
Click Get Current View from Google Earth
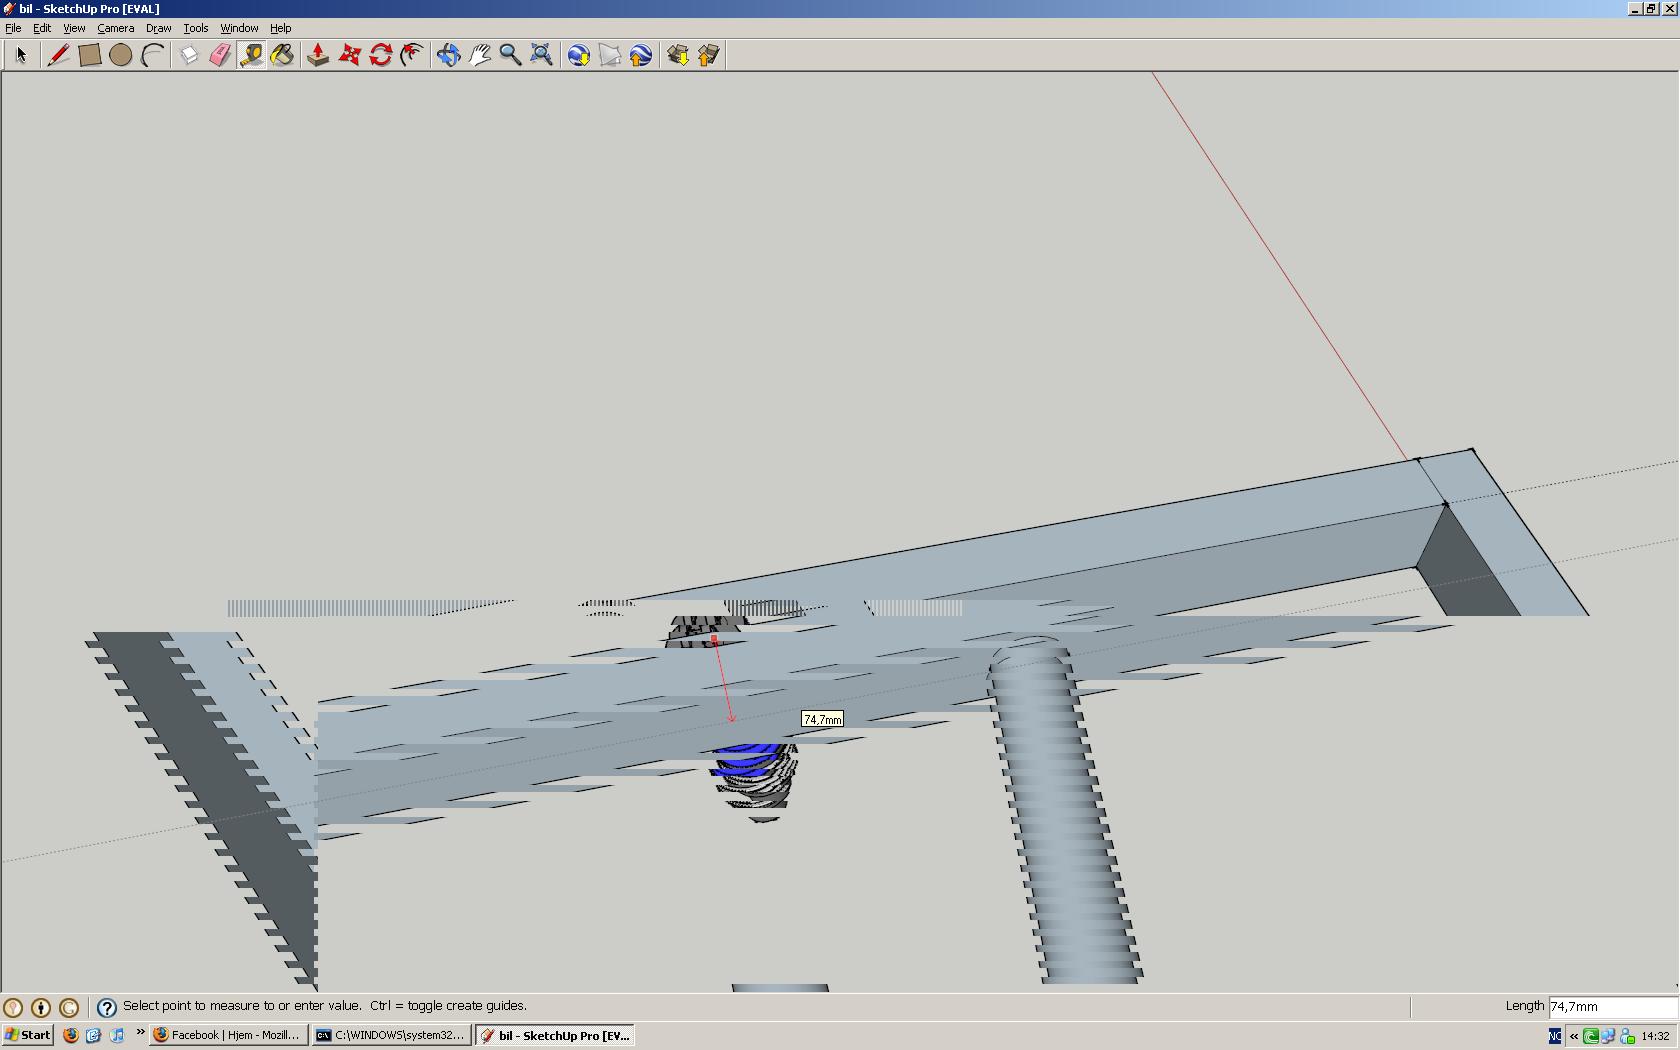coord(578,55)
